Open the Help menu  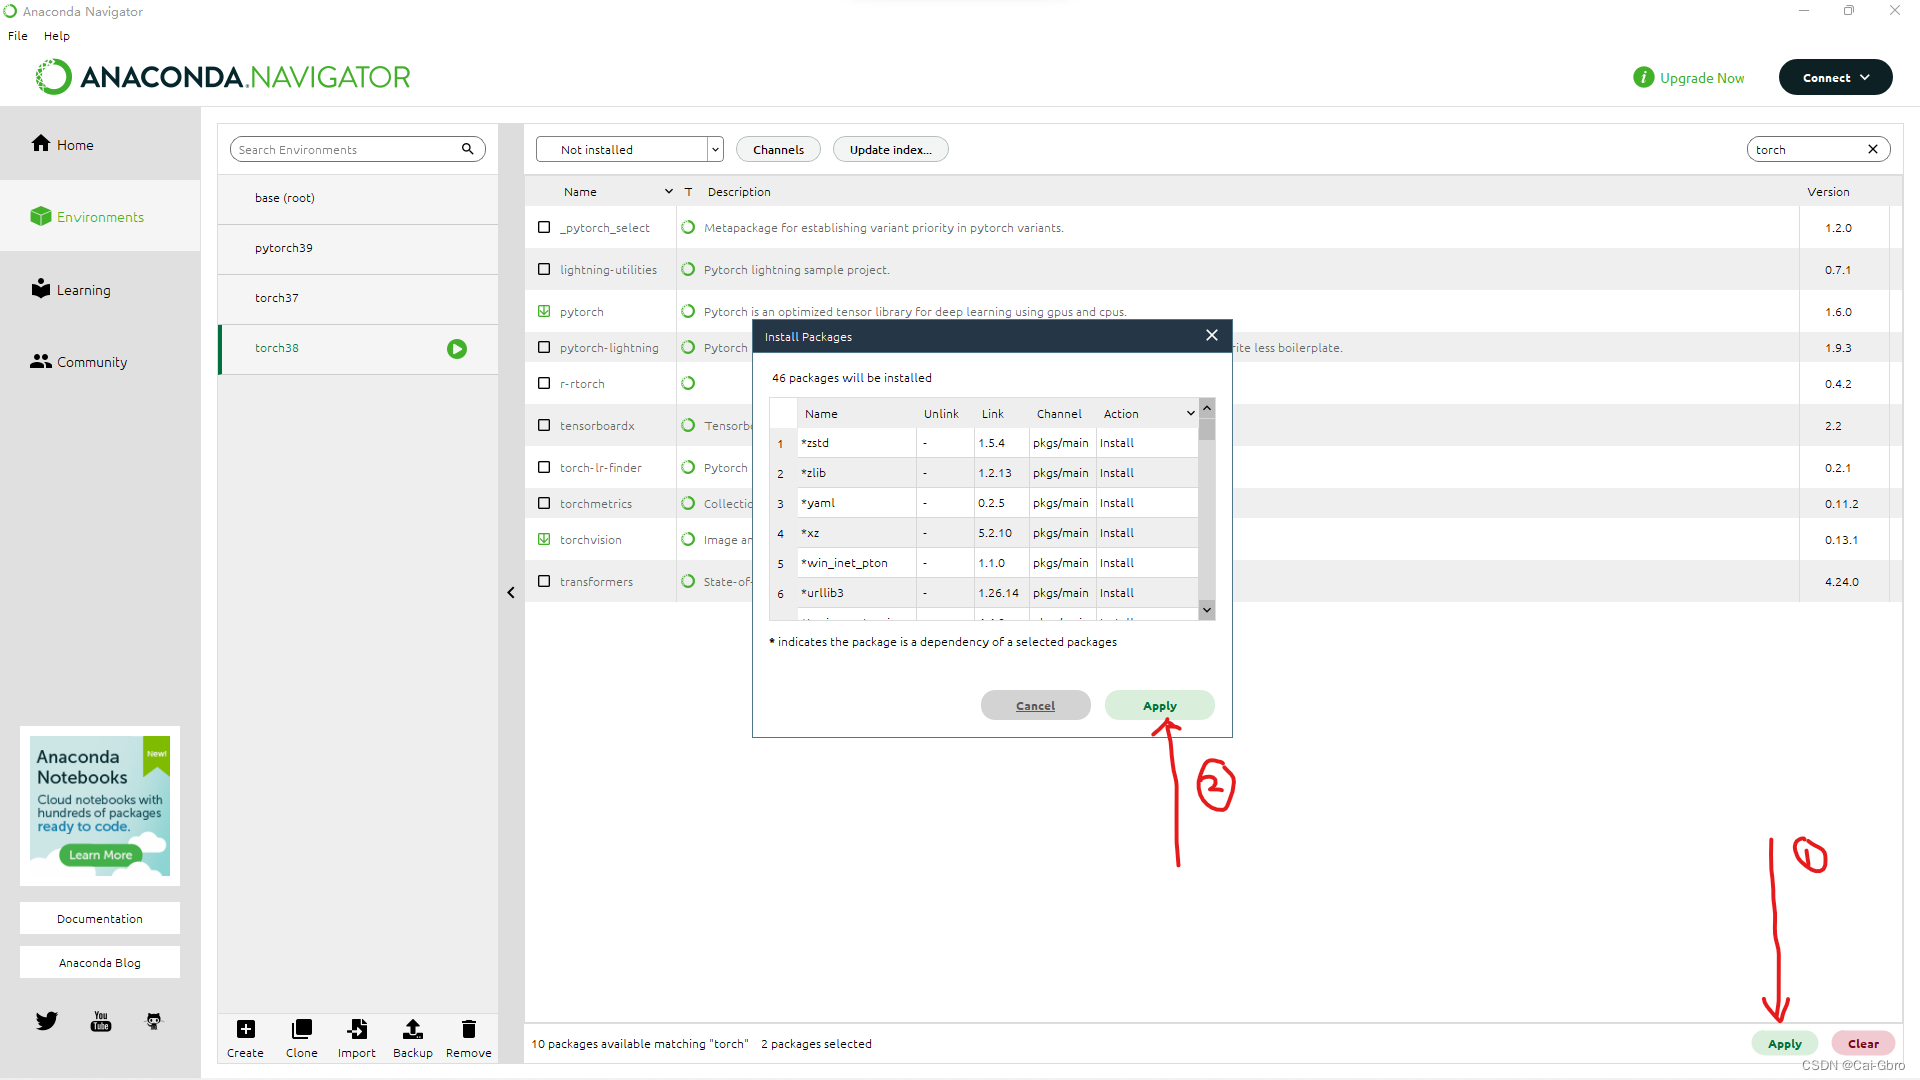point(57,35)
